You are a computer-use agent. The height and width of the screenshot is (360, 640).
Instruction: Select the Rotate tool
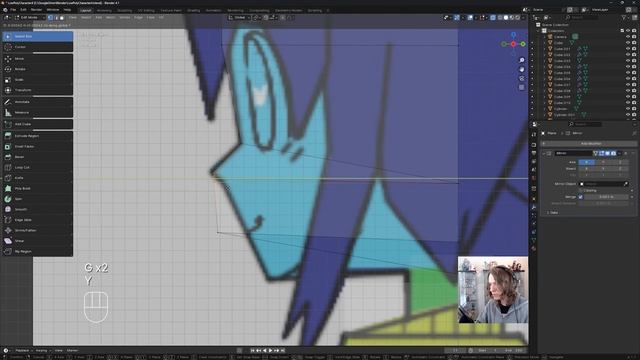click(38, 69)
